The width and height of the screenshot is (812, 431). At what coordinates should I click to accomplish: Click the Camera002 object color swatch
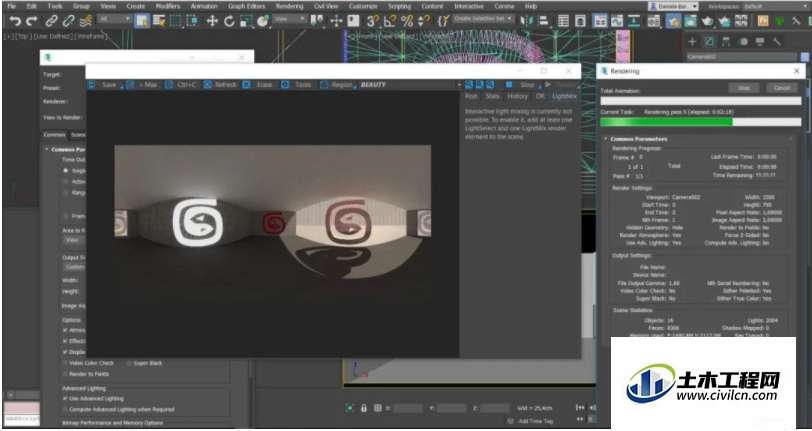[805, 57]
